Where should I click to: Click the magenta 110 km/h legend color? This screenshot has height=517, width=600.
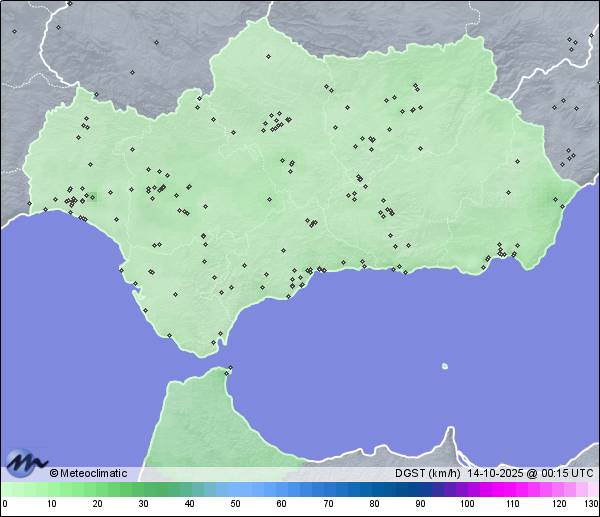pyautogui.click(x=512, y=490)
